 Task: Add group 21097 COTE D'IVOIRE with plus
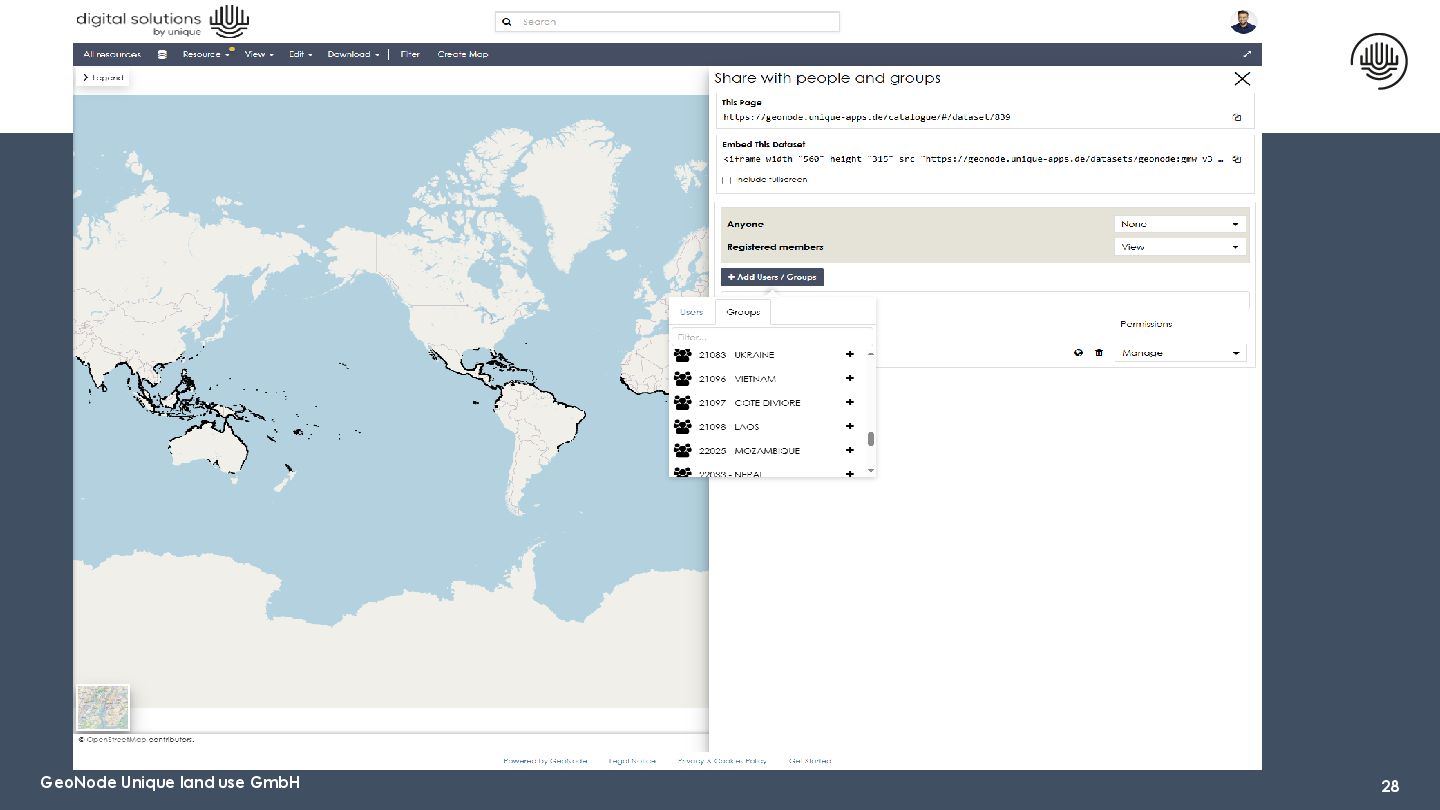850,402
